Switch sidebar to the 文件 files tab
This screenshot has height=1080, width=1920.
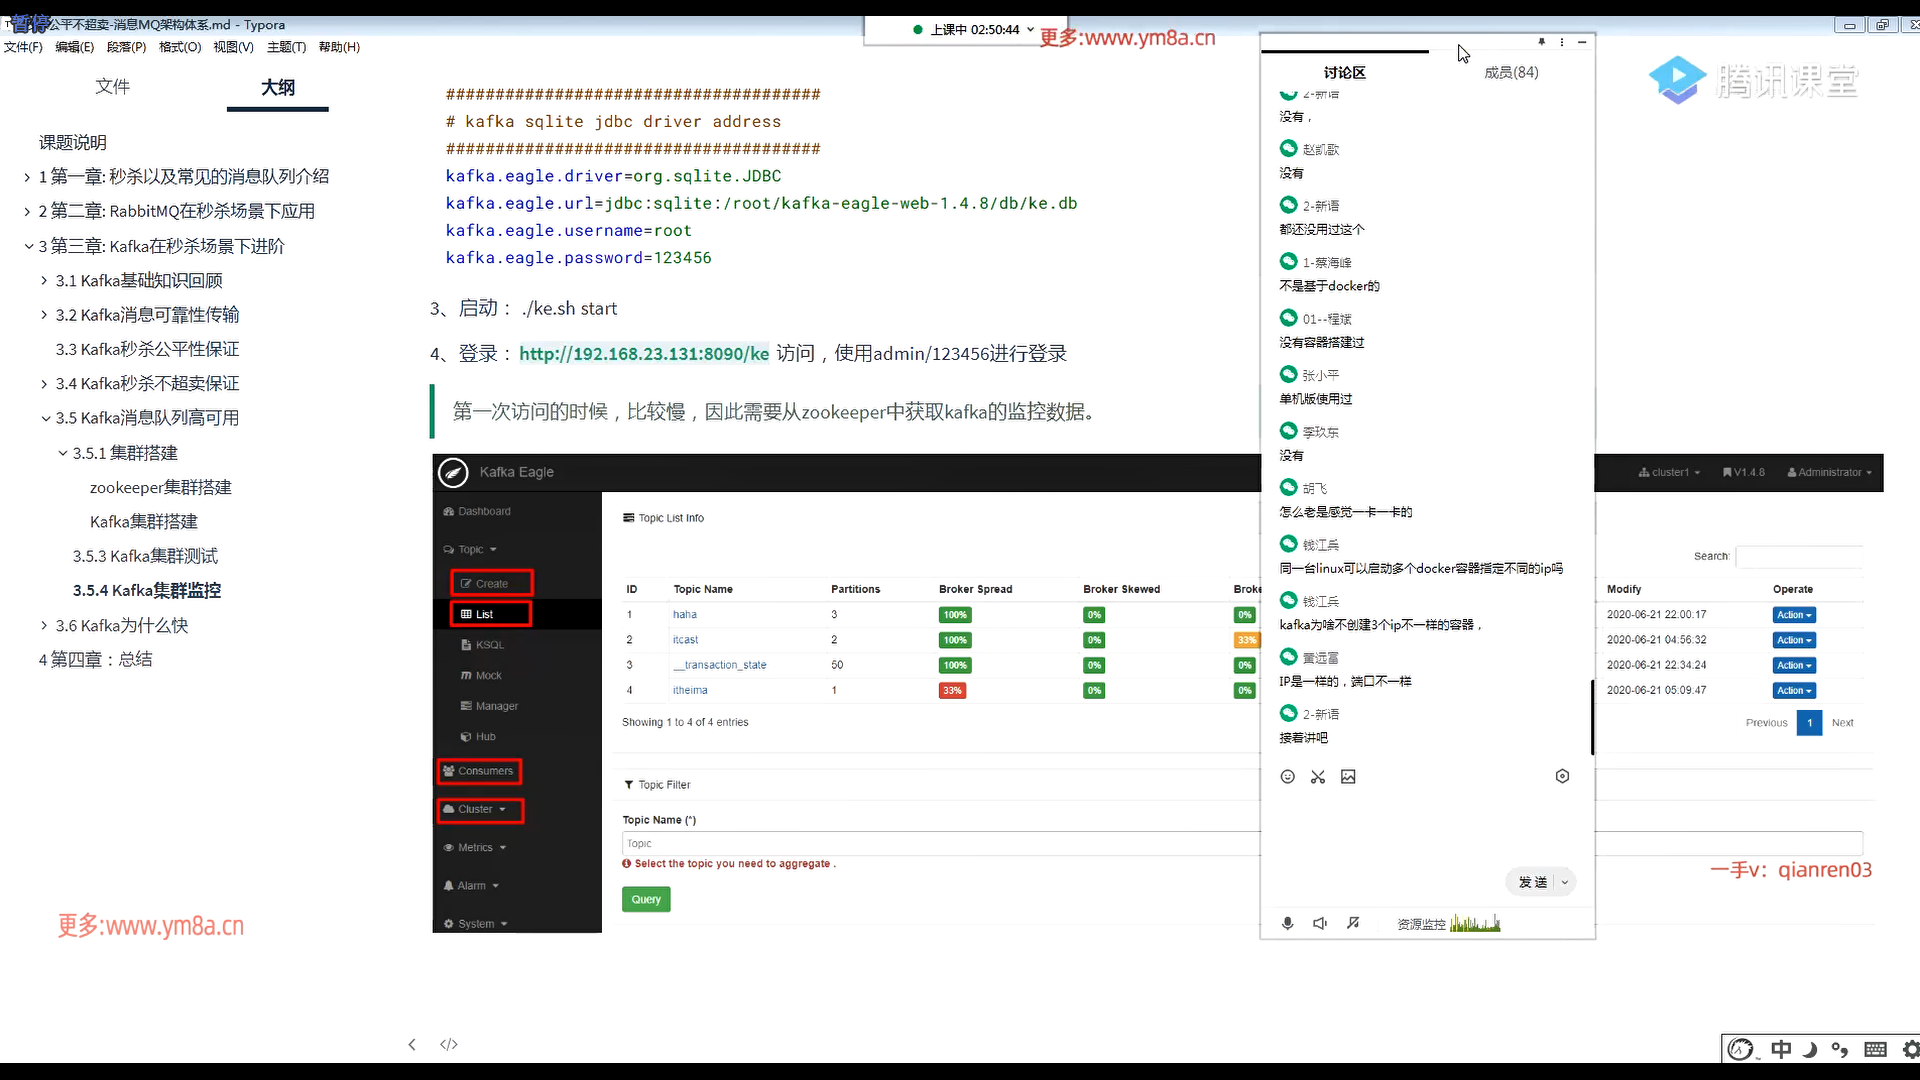(112, 87)
